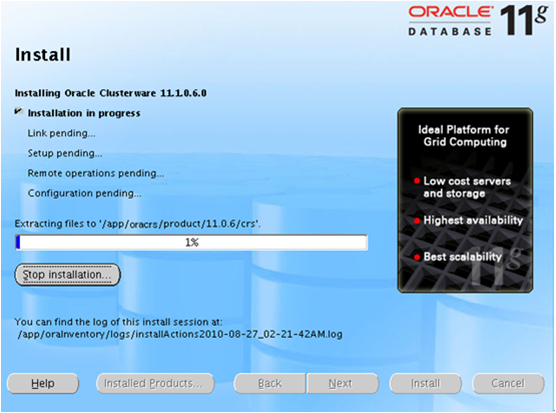Click the 'Remote operations pending...' step
556x413 pixels.
click(x=96, y=173)
